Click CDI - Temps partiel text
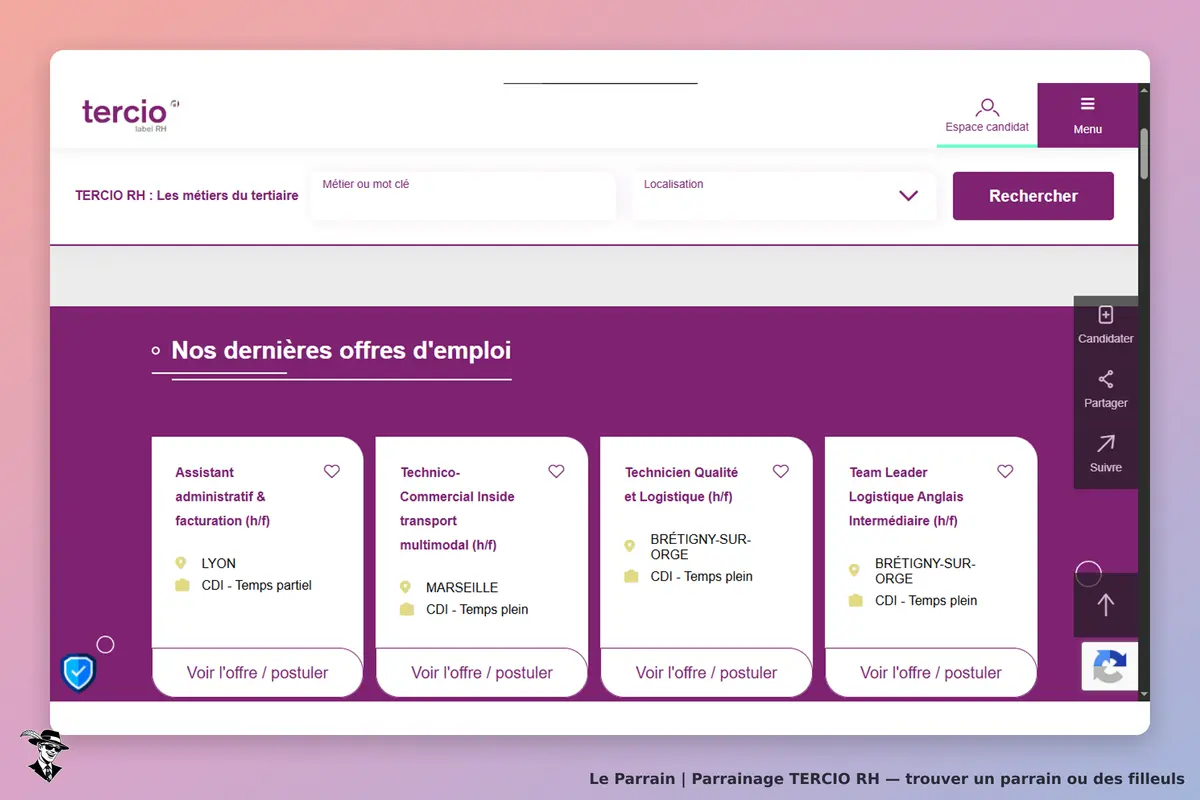This screenshot has height=800, width=1200. (257, 585)
